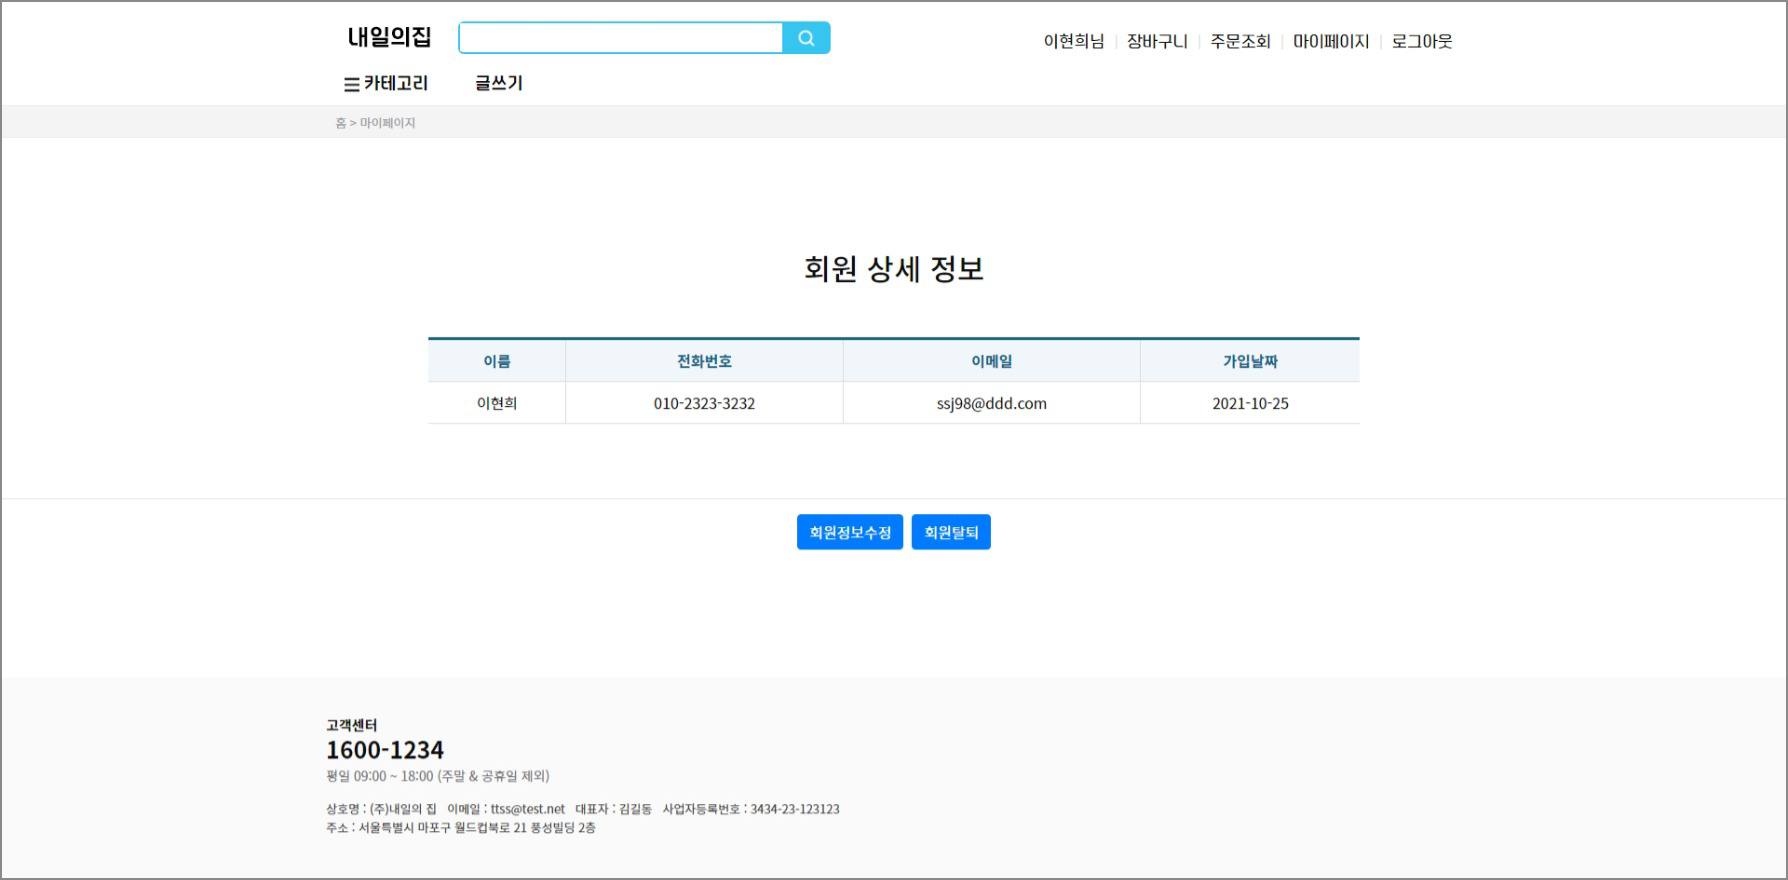The image size is (1788, 880).
Task: Select the 전화번호 column header
Action: tap(704, 361)
